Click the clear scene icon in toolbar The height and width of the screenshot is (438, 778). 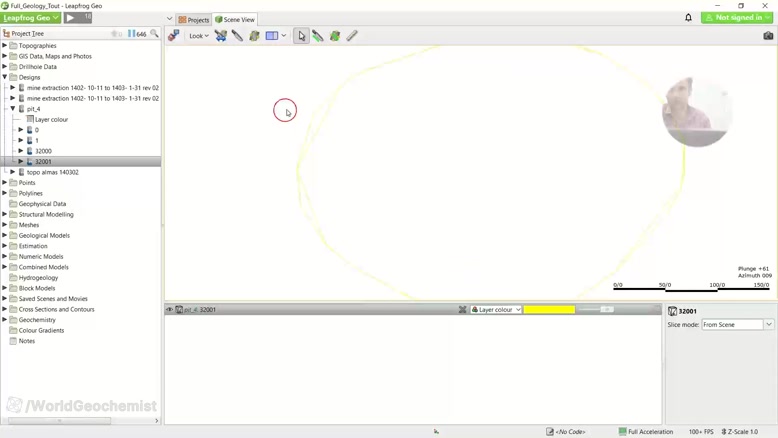[x=221, y=36]
